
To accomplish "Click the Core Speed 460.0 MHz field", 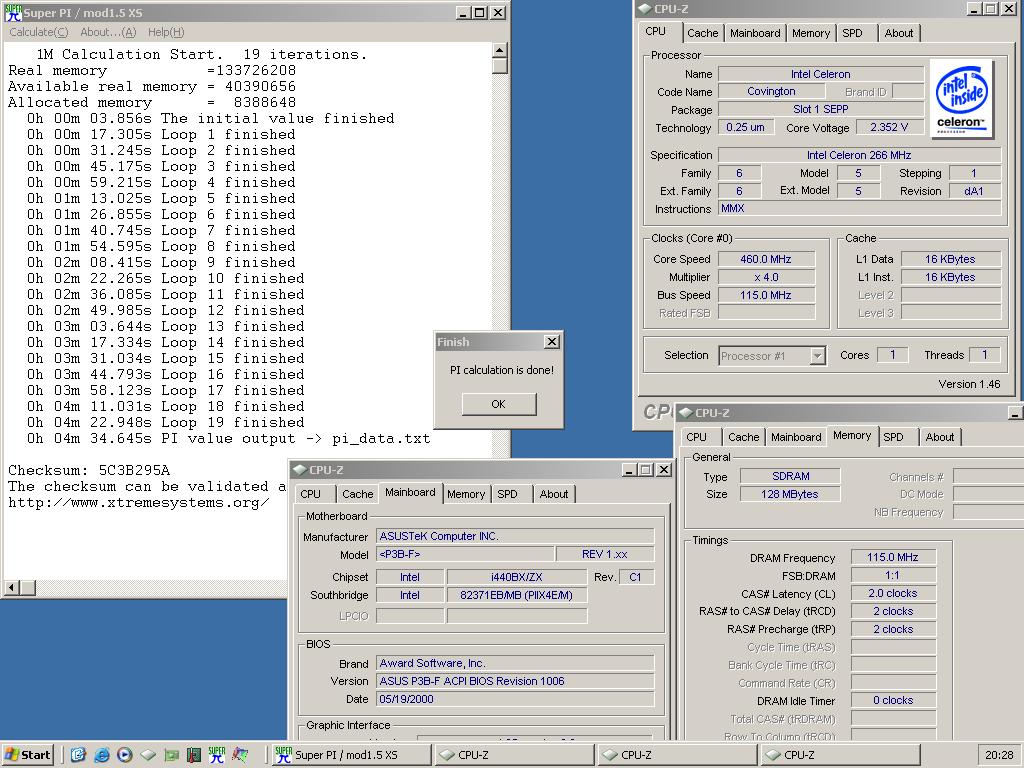I will [x=766, y=259].
